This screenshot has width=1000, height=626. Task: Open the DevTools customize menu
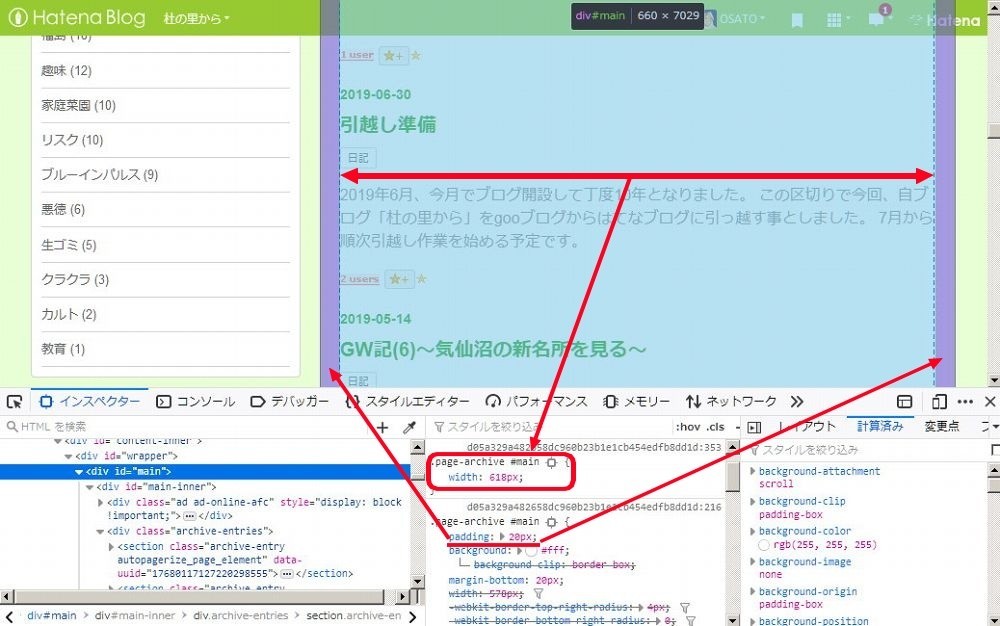[965, 401]
